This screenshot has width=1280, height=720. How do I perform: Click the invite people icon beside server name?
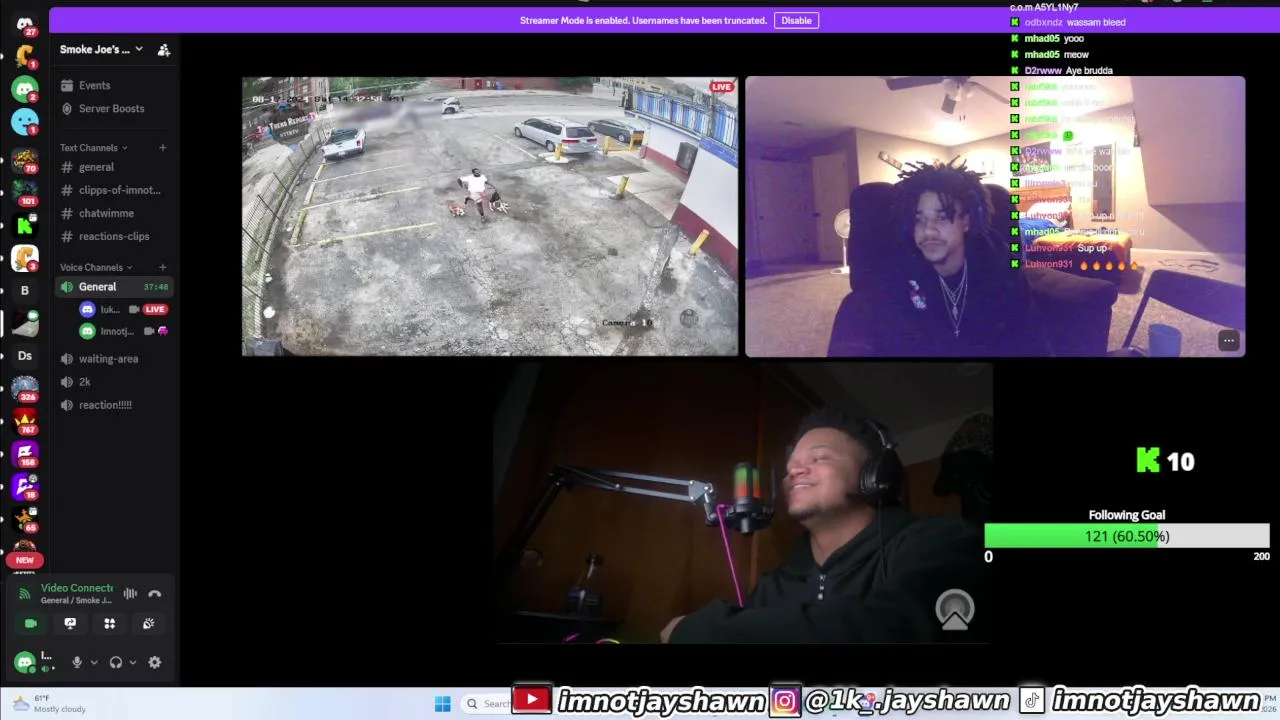coord(164,49)
